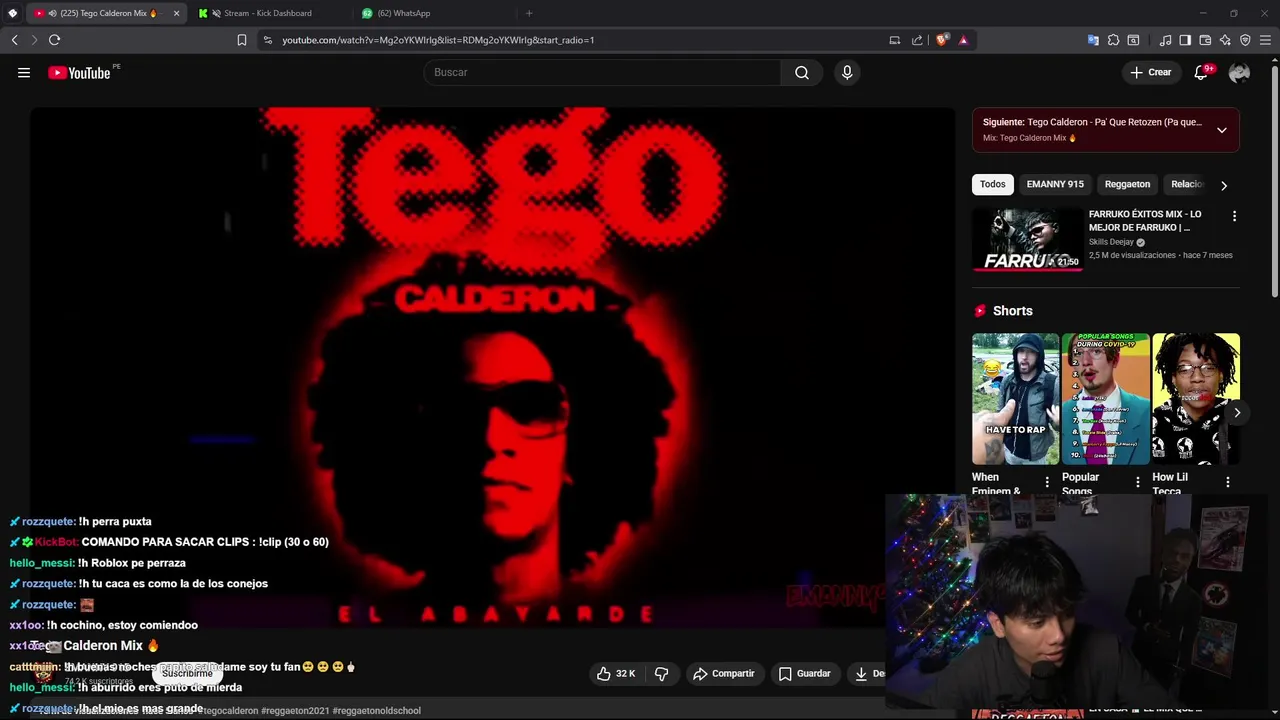The height and width of the screenshot is (720, 1280).
Task: Unmute the Kick Dashboard tab
Action: pos(216,13)
